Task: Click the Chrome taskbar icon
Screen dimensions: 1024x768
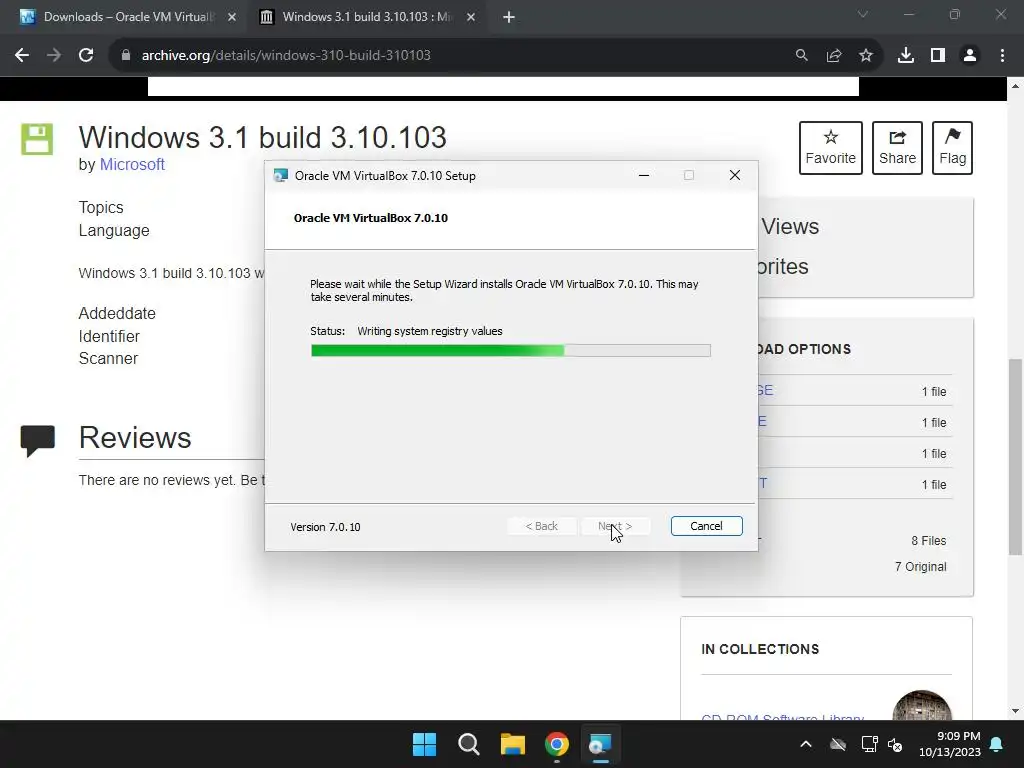Action: tap(557, 744)
